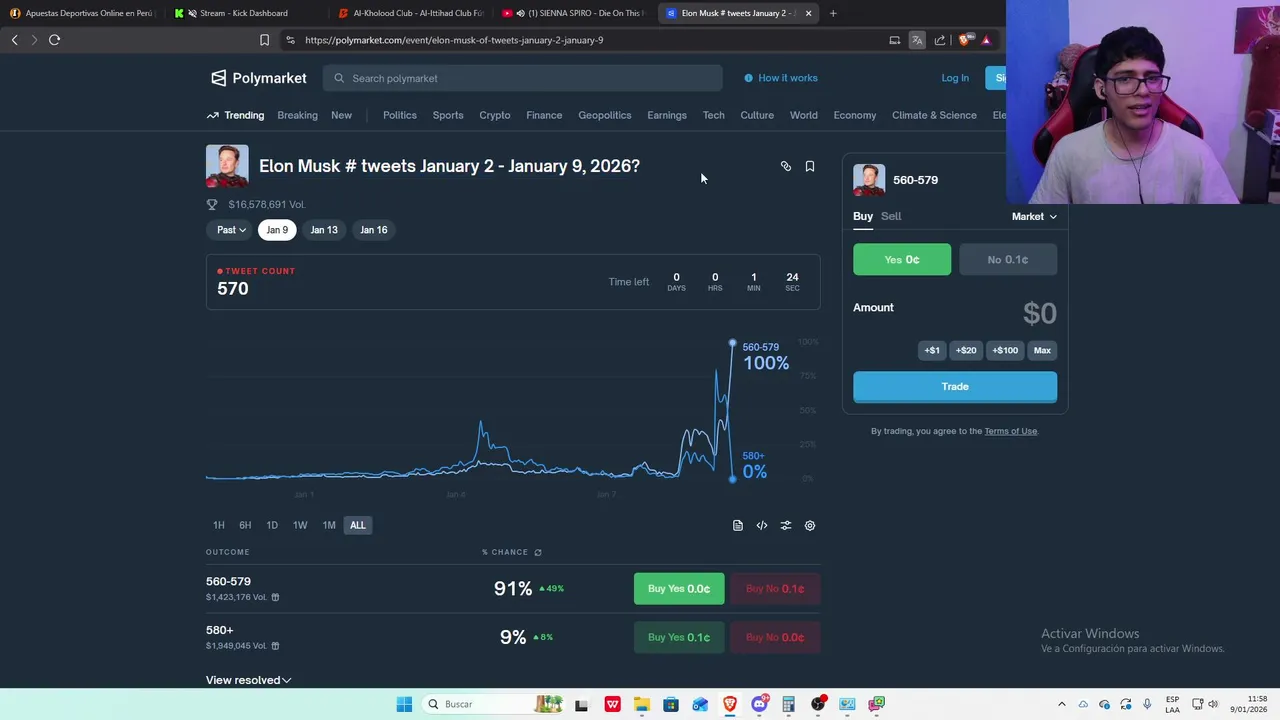The height and width of the screenshot is (720, 1280).
Task: Expand View resolved outcomes
Action: [x=248, y=680]
